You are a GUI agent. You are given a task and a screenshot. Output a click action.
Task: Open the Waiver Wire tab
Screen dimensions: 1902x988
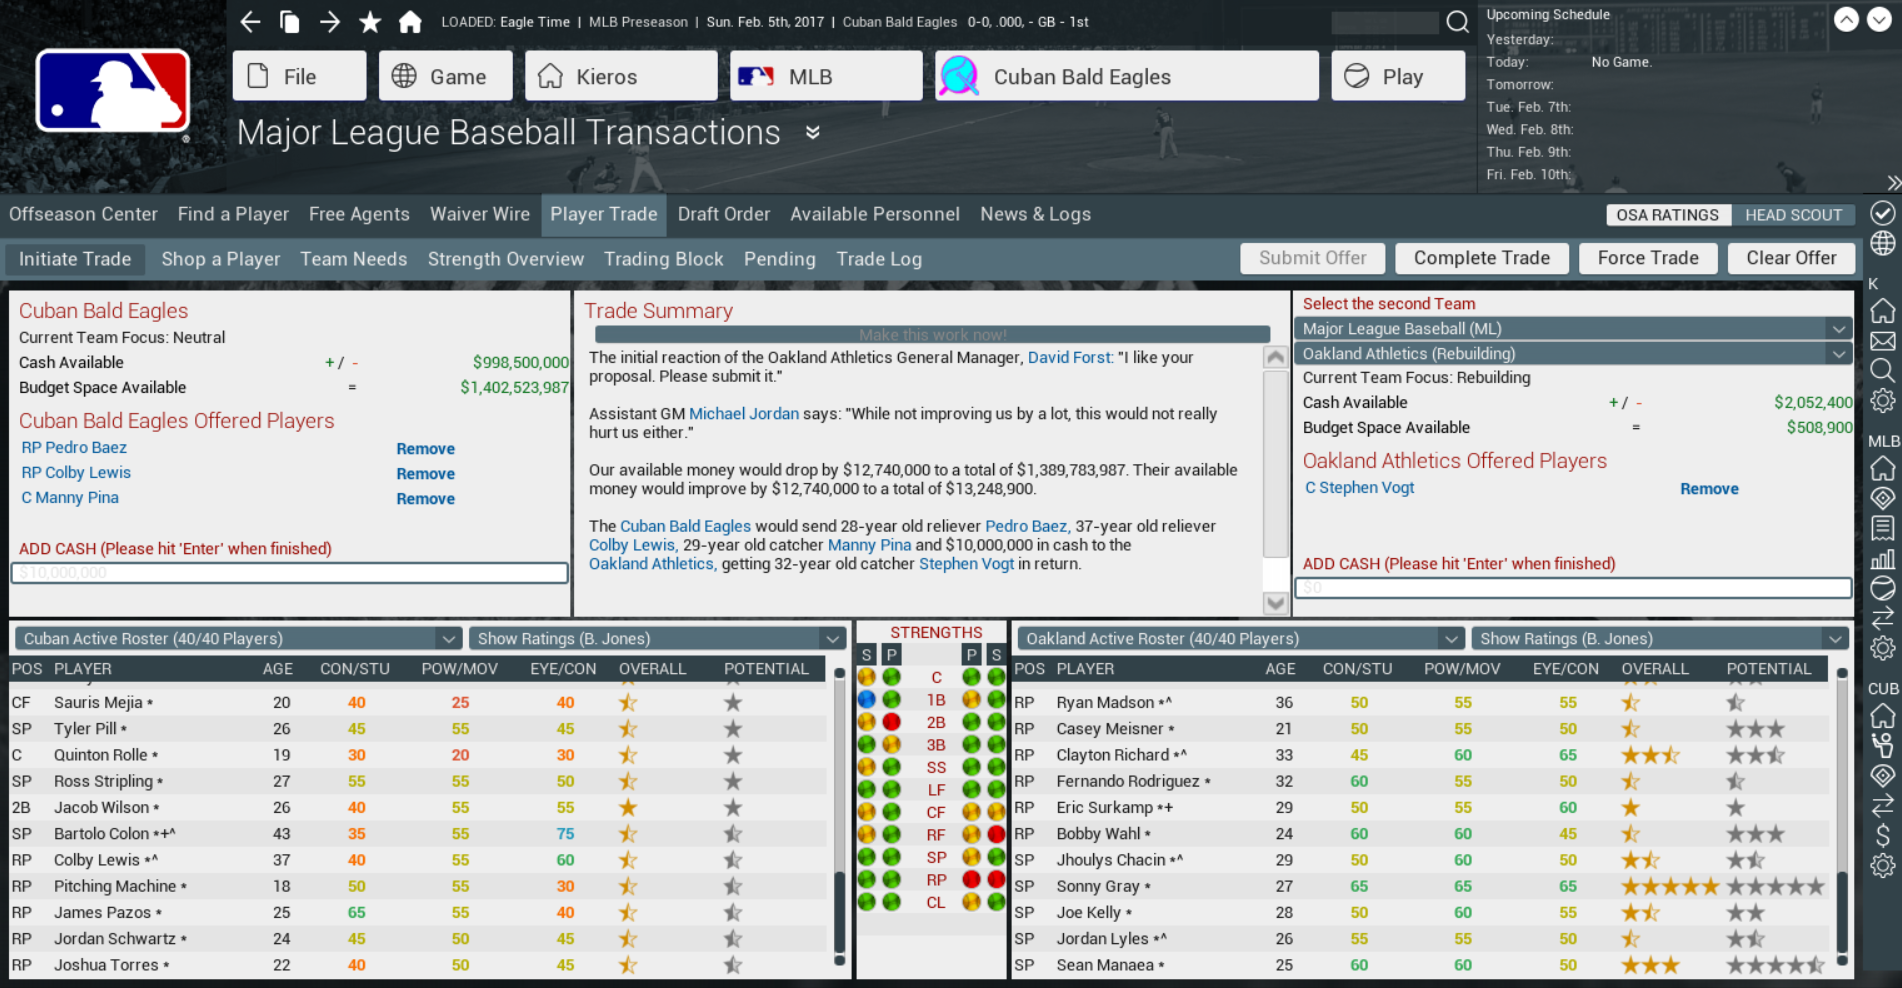(480, 214)
